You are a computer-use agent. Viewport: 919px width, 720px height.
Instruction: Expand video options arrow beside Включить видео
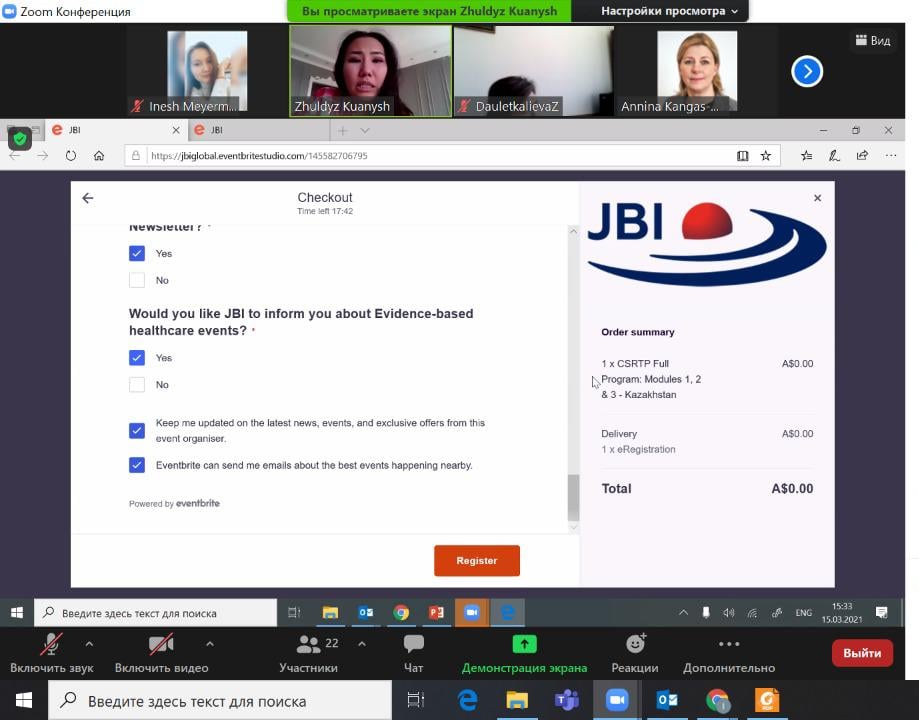[209, 644]
